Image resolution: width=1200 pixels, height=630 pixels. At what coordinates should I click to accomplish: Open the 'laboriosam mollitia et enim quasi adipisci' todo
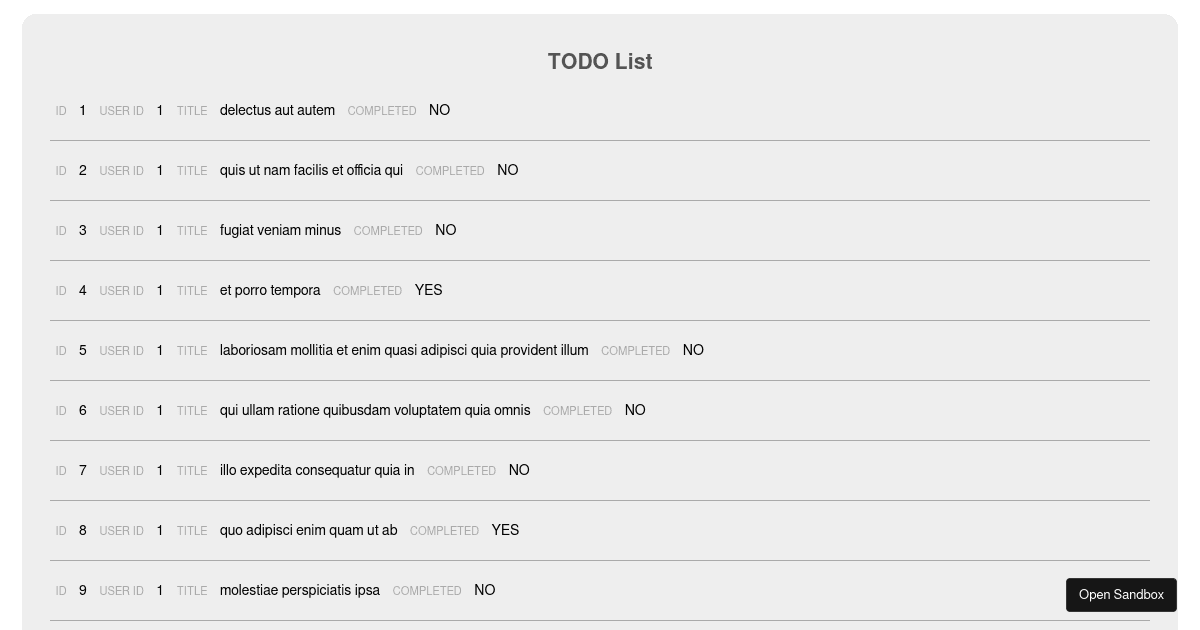click(x=404, y=350)
